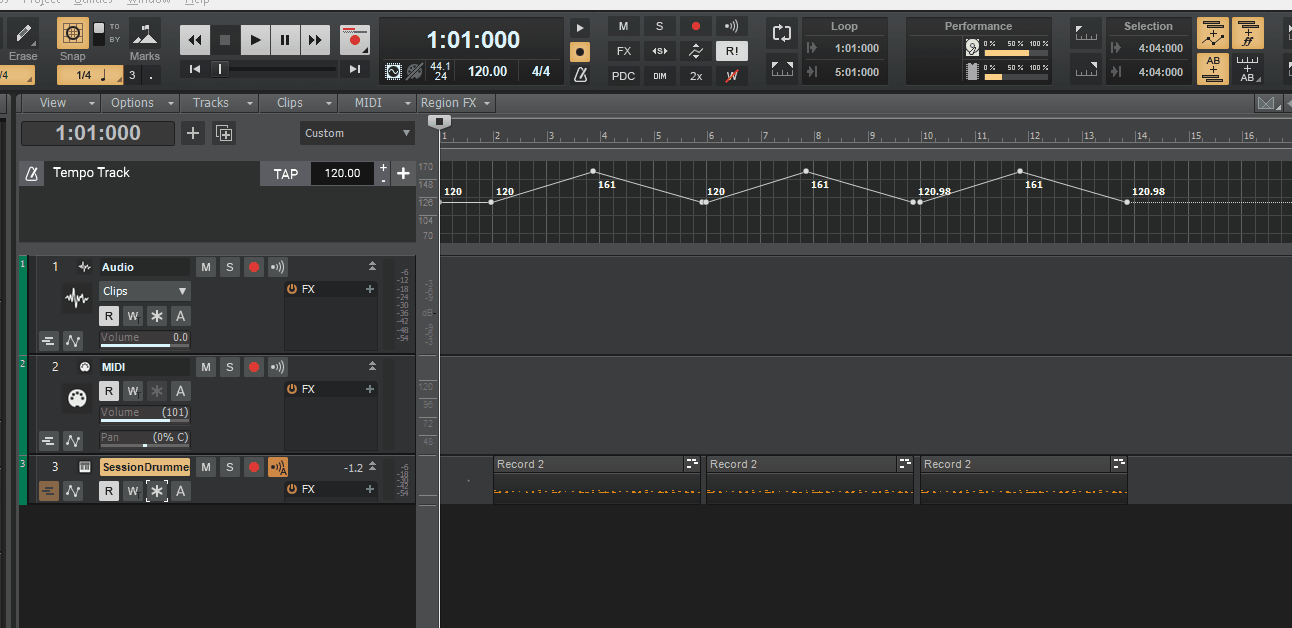
Task: Enable 2x record precision icon
Action: pos(696,75)
